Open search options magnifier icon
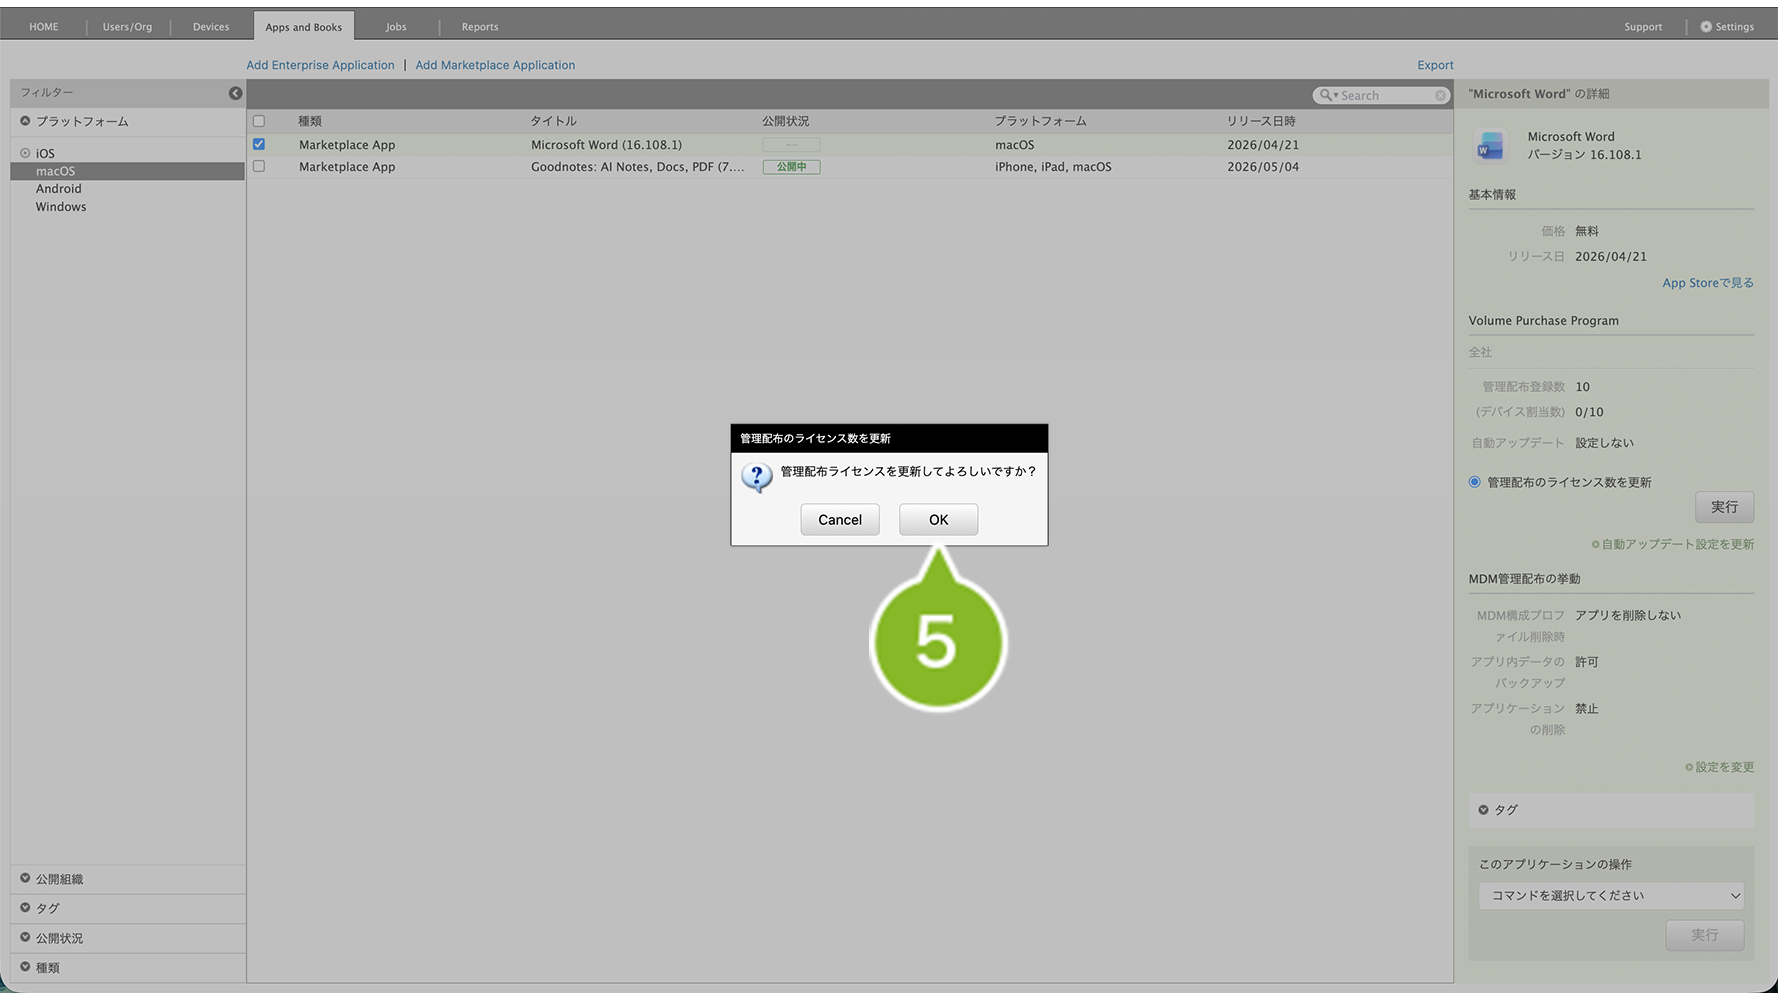 [x=1327, y=95]
